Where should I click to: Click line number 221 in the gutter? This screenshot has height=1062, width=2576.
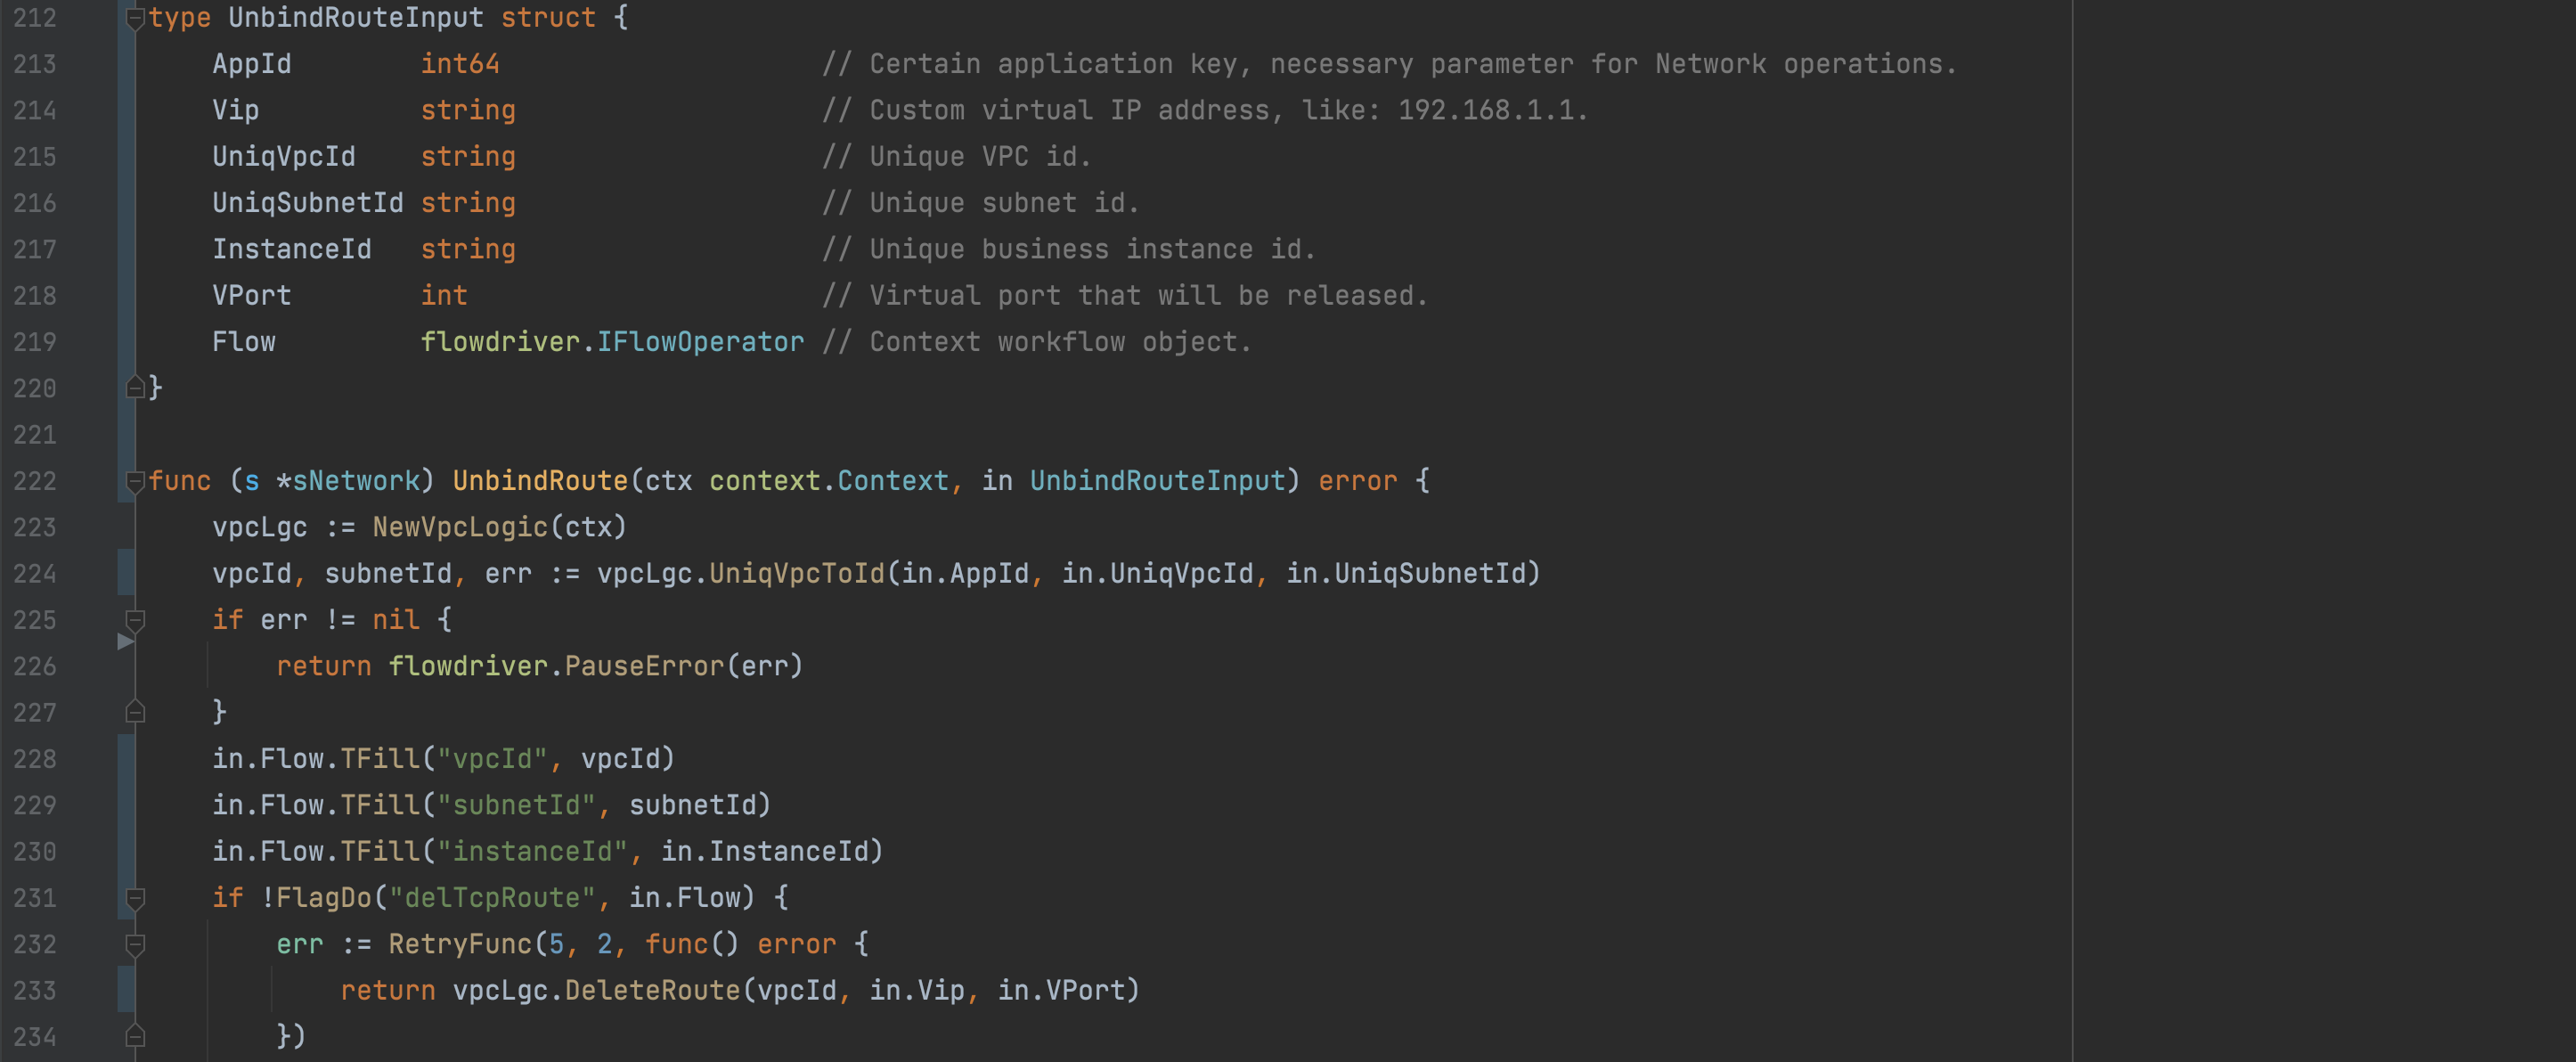click(x=35, y=435)
